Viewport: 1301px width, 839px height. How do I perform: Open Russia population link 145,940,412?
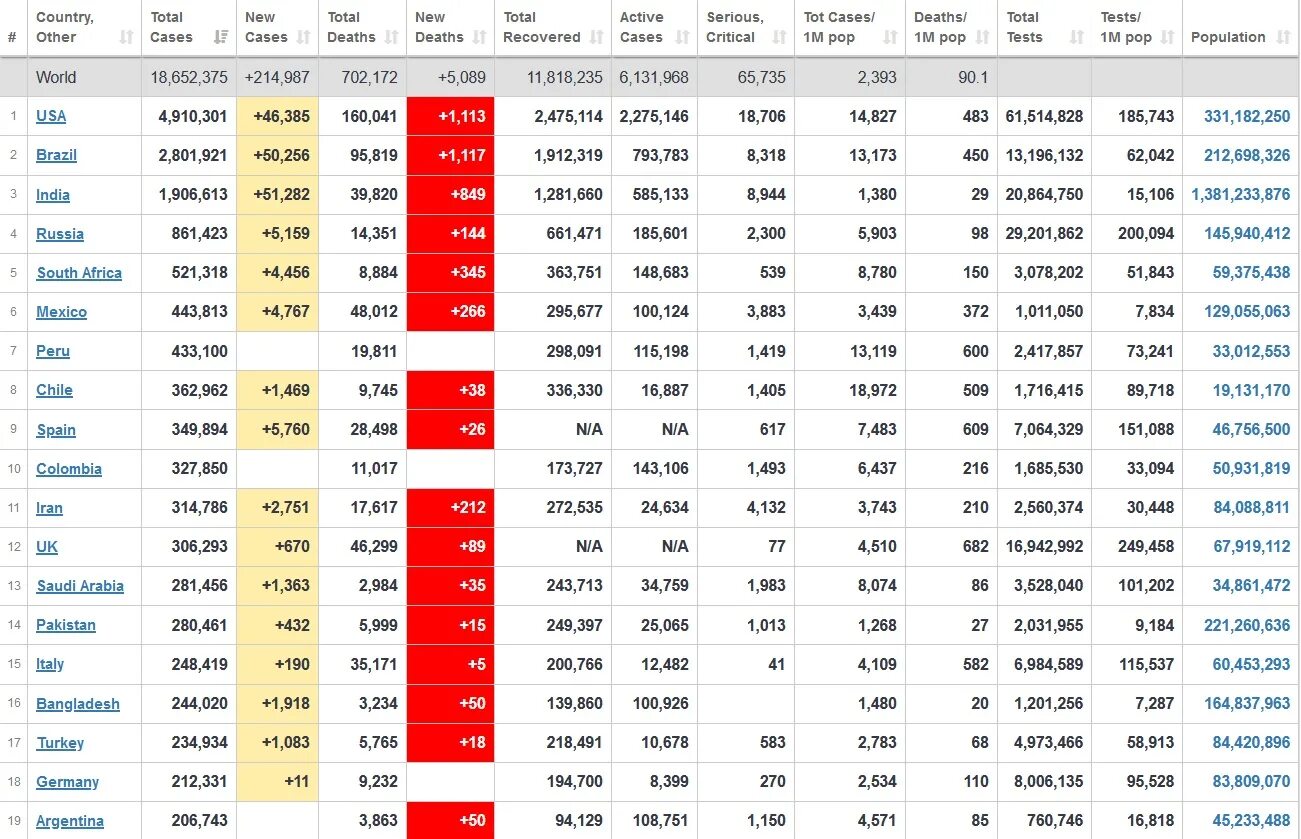[1247, 234]
